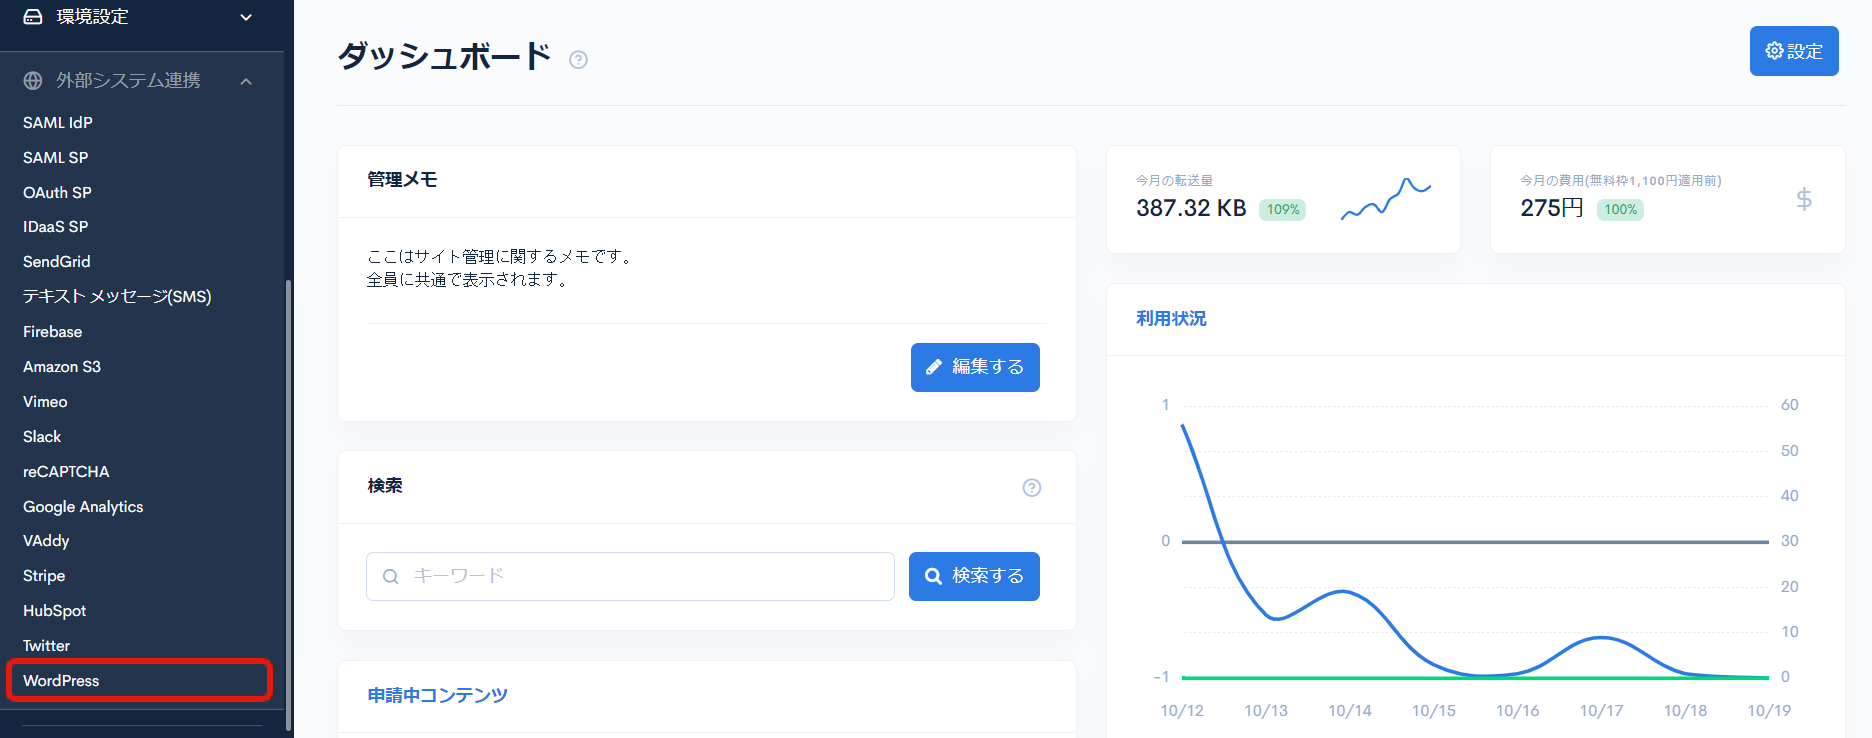
Task: Open IDaaS SP menu item
Action: tap(56, 227)
